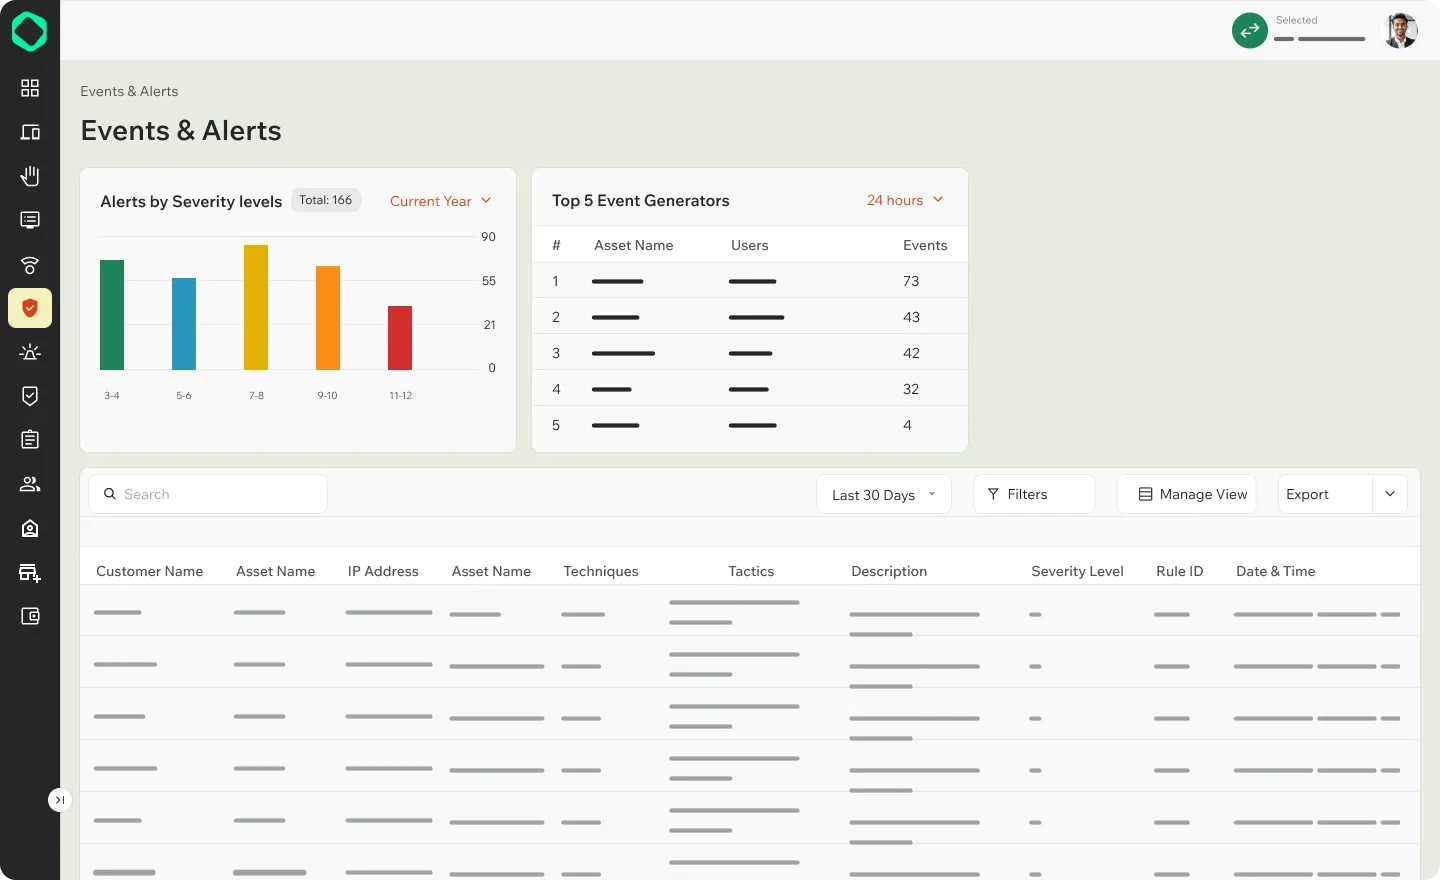Click the green 3-4 severity bar
The image size is (1440, 880).
[x=112, y=315]
